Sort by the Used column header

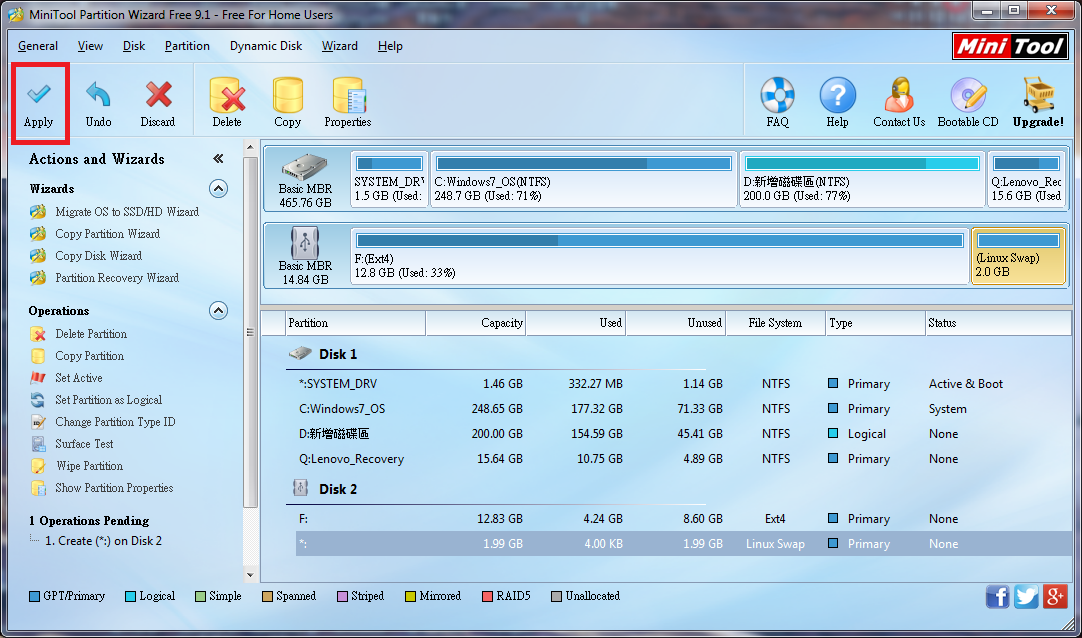576,323
